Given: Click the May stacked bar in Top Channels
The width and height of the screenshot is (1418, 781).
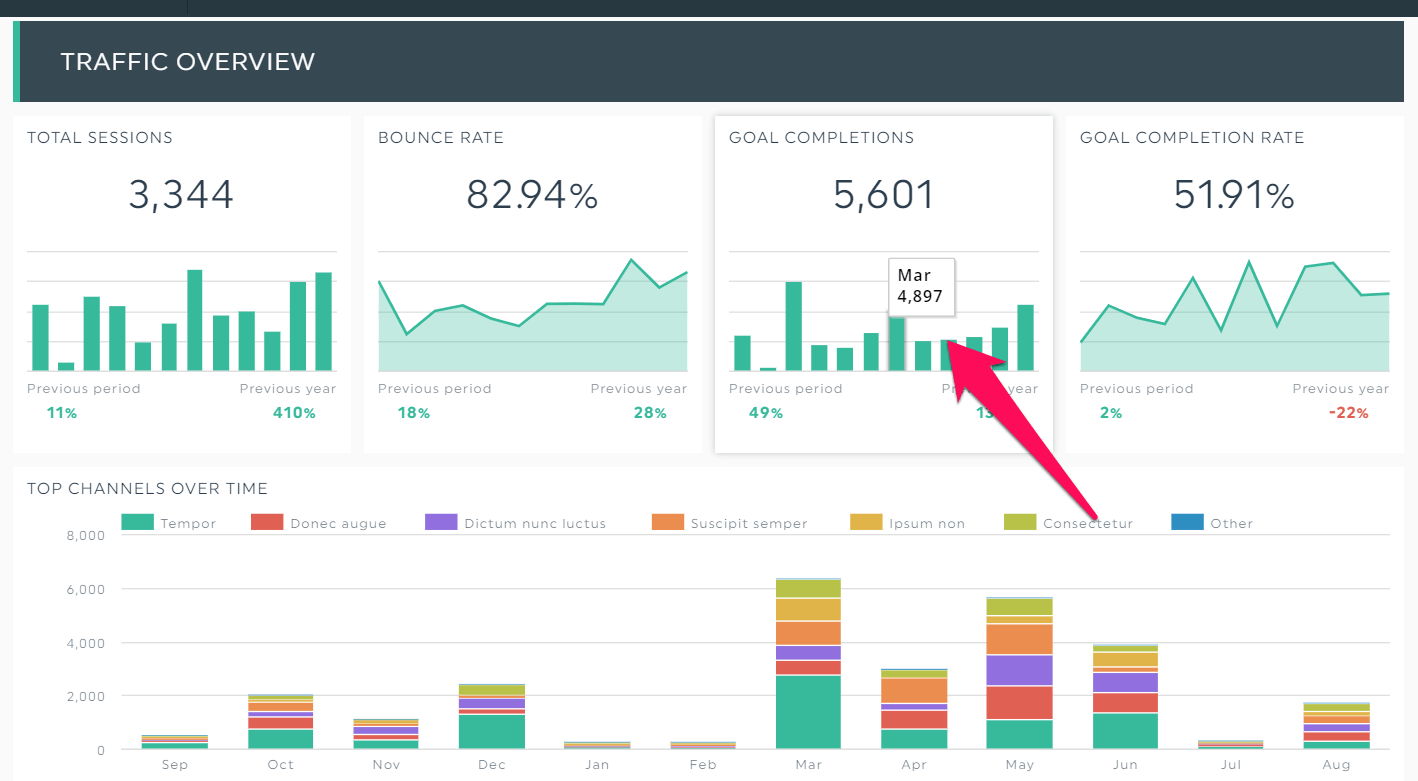Looking at the screenshot, I should click(1019, 672).
